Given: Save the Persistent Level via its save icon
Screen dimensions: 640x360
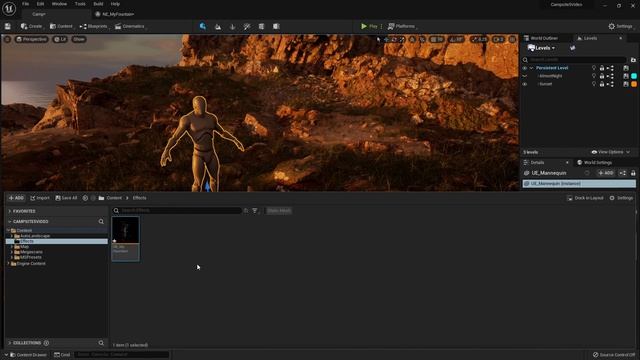Looking at the screenshot, I should [626, 68].
